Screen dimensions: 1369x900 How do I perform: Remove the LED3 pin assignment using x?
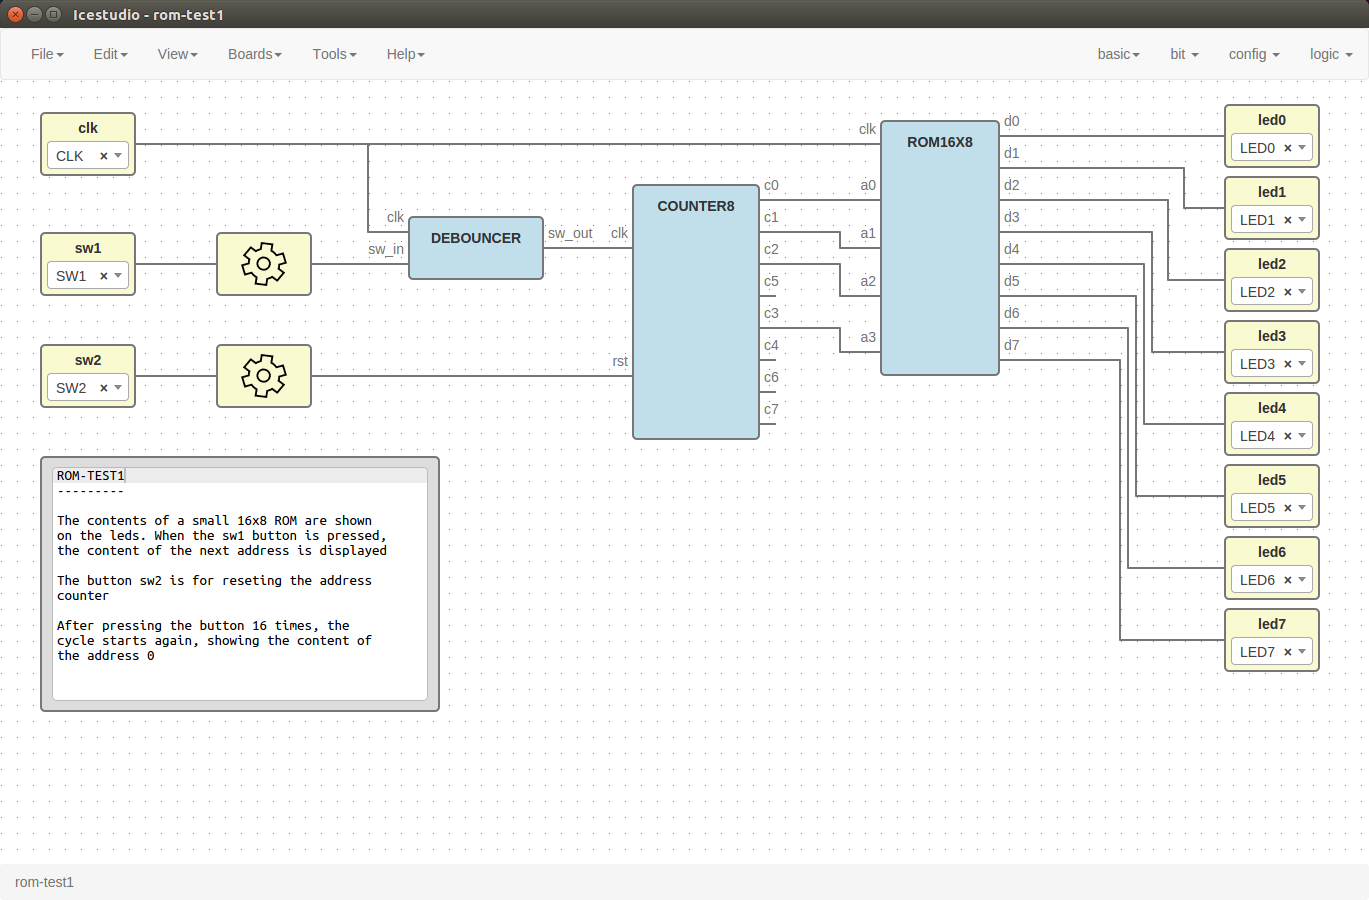point(1287,364)
